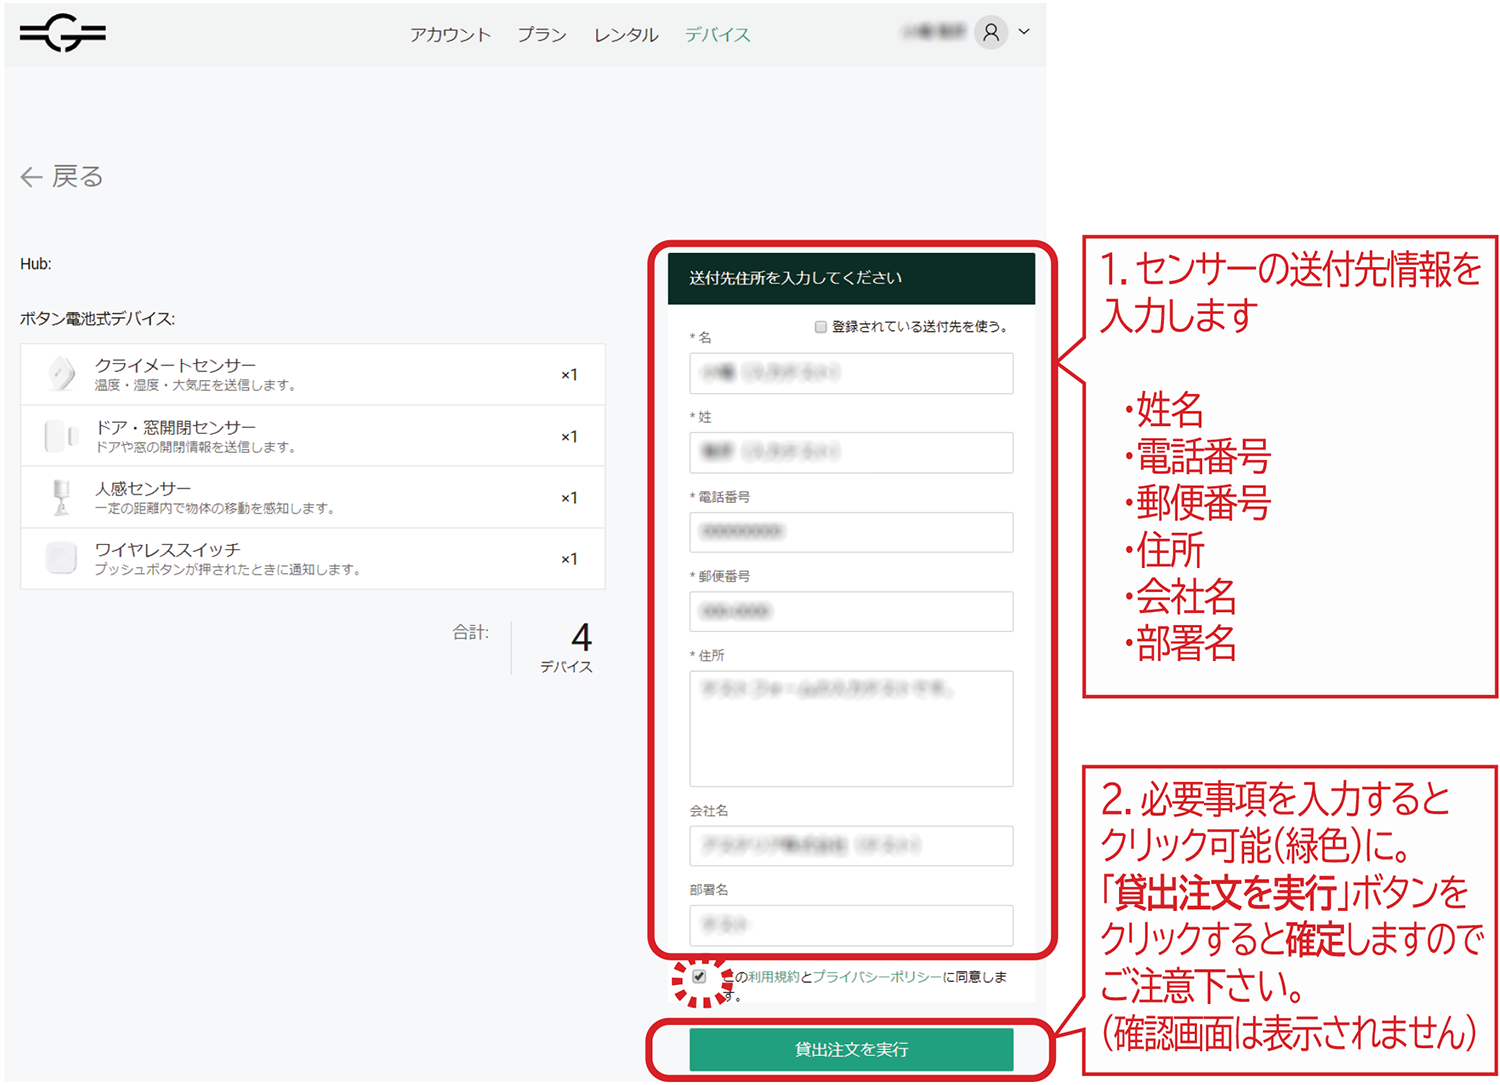Open the レンタル menu
The width and height of the screenshot is (1500, 1085).
pyautogui.click(x=626, y=35)
